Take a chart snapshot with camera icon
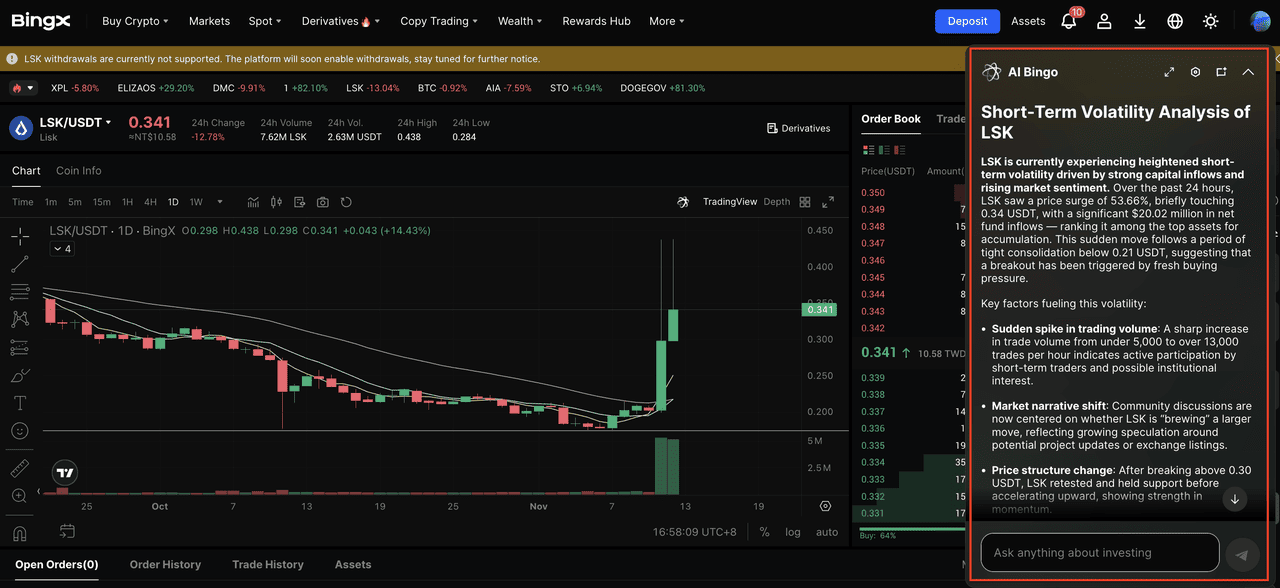 pos(323,202)
